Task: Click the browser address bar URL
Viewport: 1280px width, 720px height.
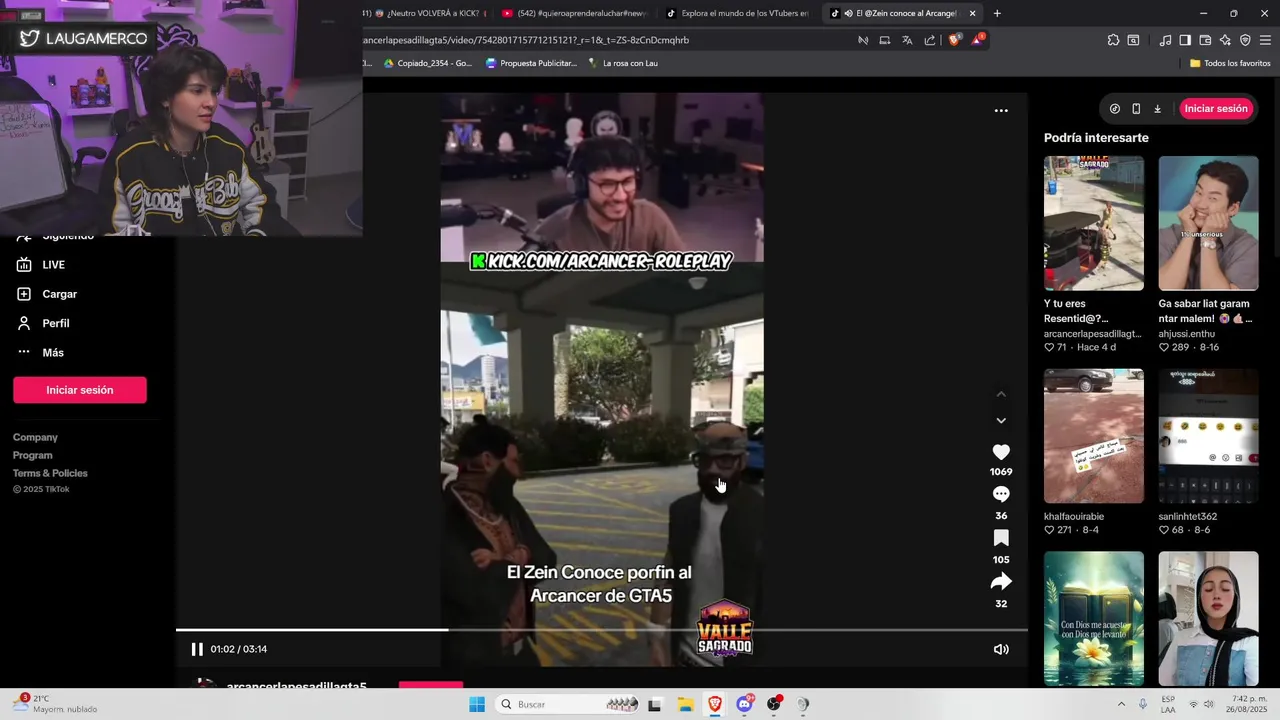Action: (x=526, y=40)
